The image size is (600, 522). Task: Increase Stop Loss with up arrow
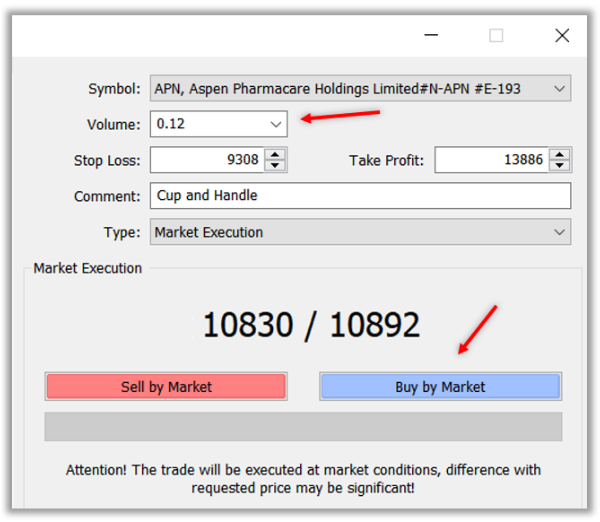275,155
